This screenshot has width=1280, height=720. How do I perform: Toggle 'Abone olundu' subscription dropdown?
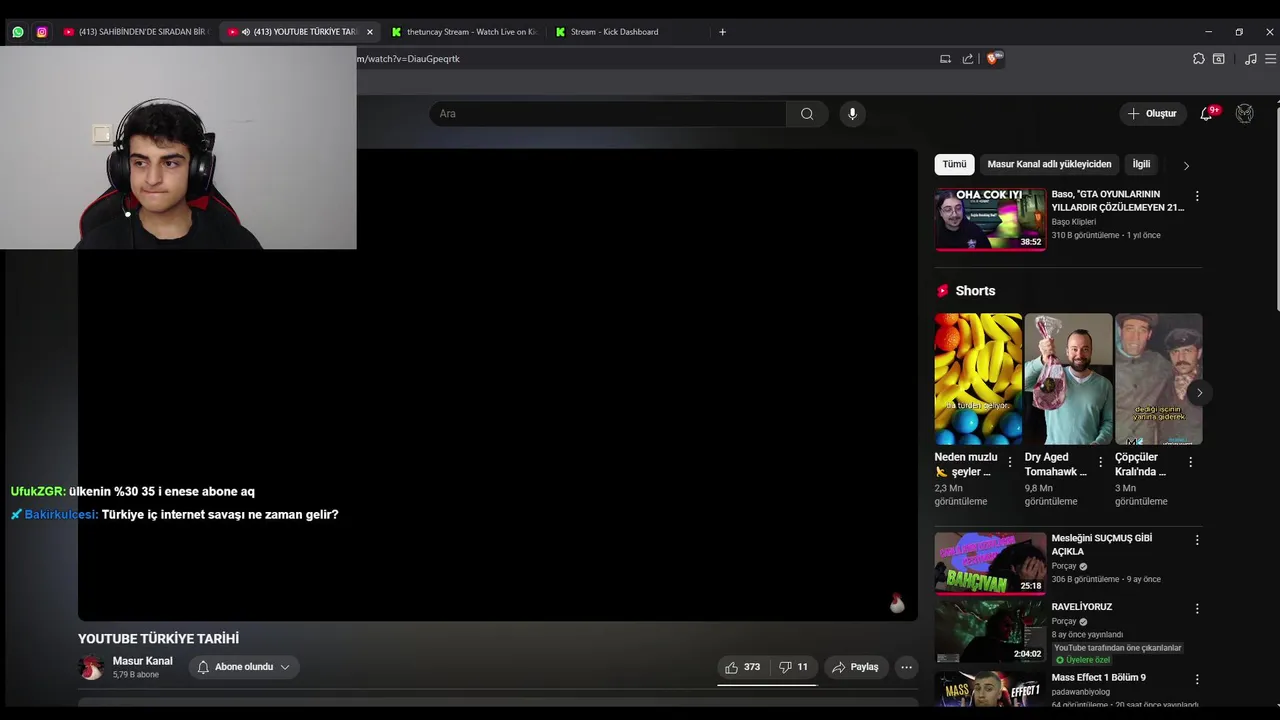point(244,667)
